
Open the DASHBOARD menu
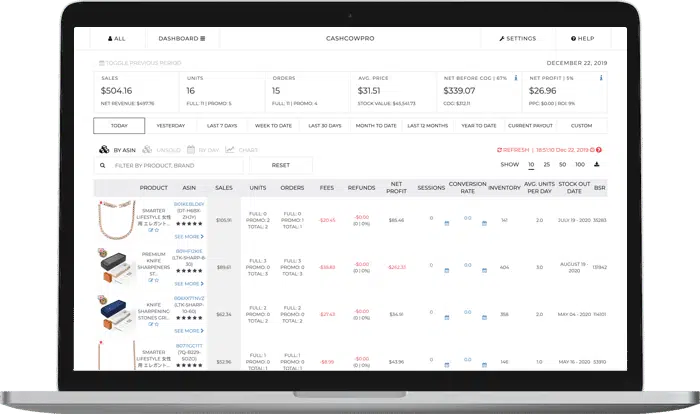pos(182,39)
